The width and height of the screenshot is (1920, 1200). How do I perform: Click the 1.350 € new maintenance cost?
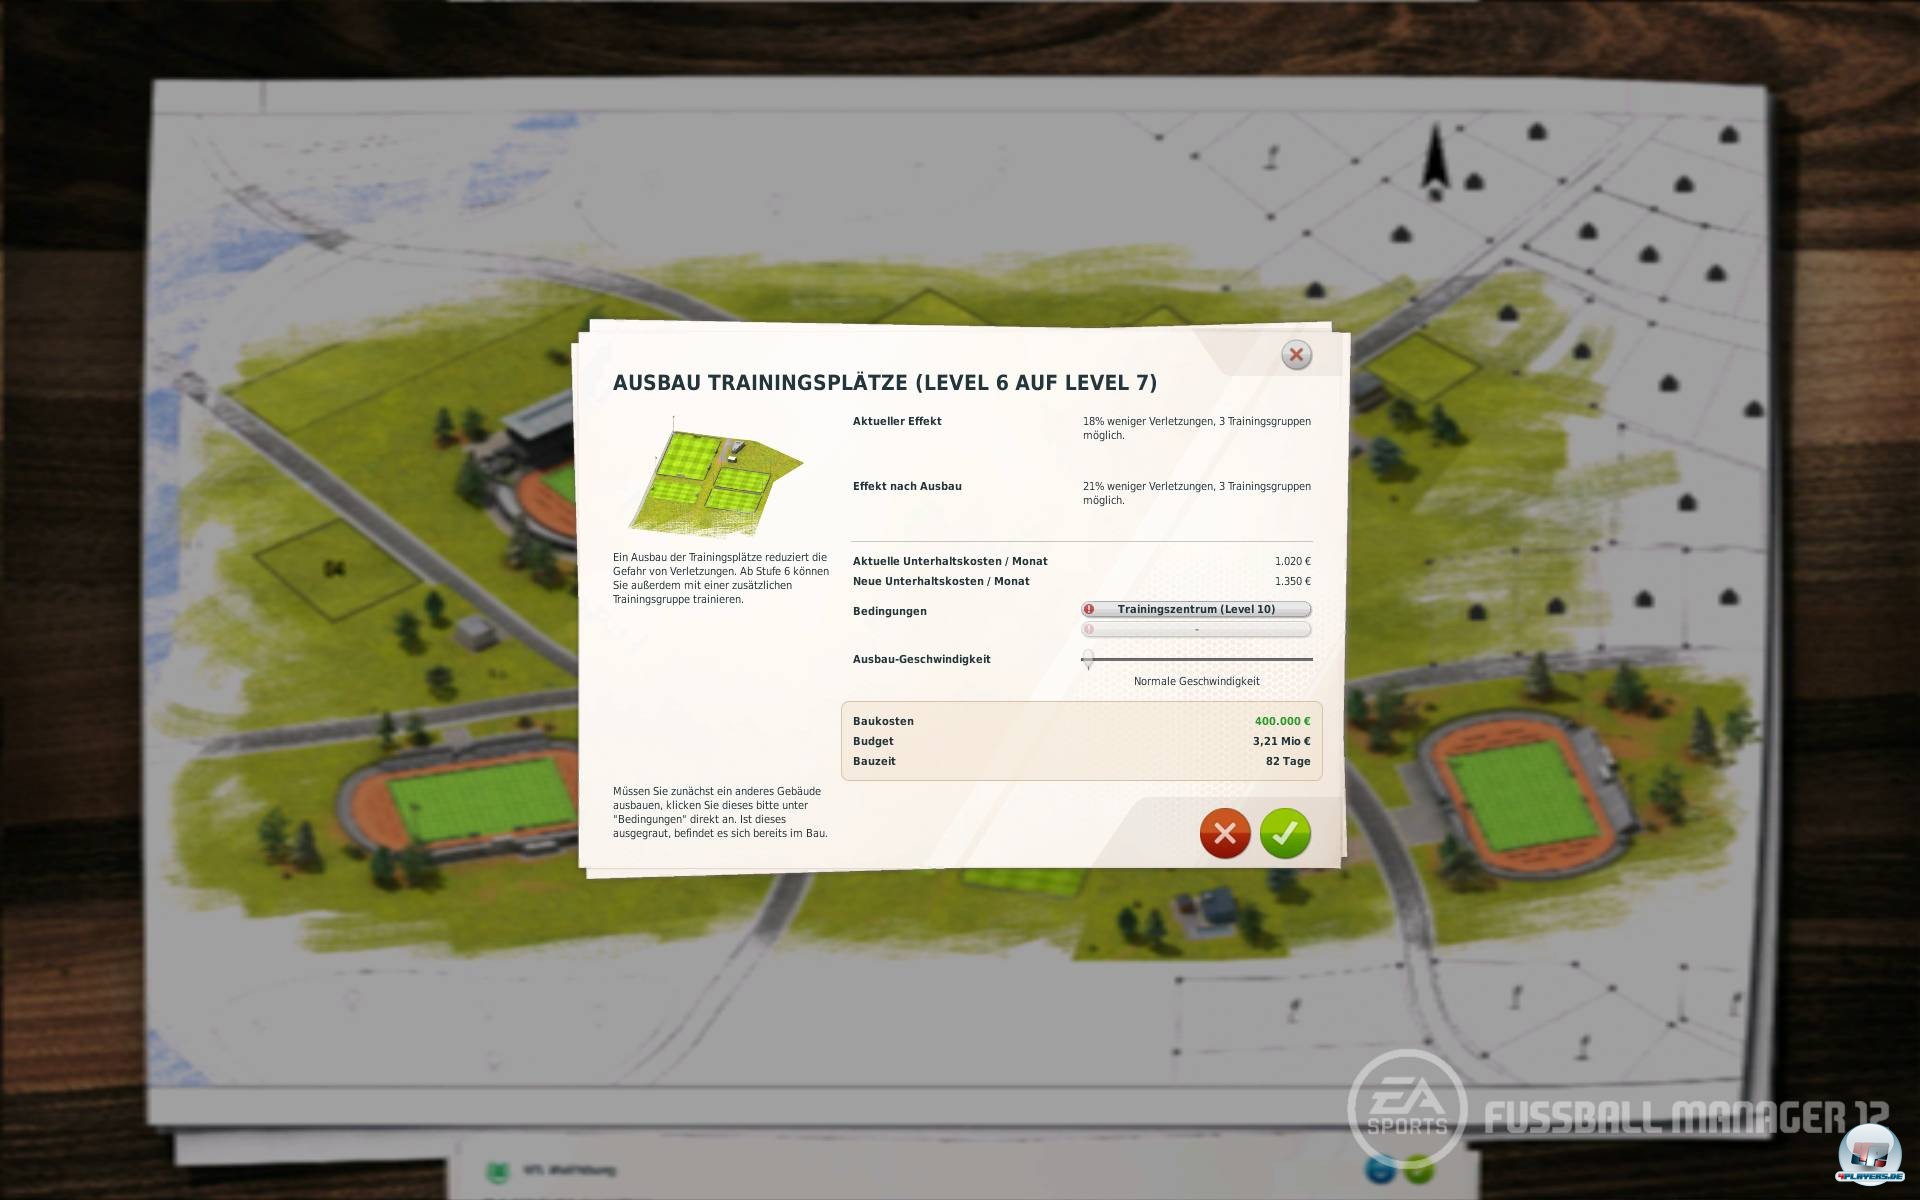click(x=1292, y=581)
